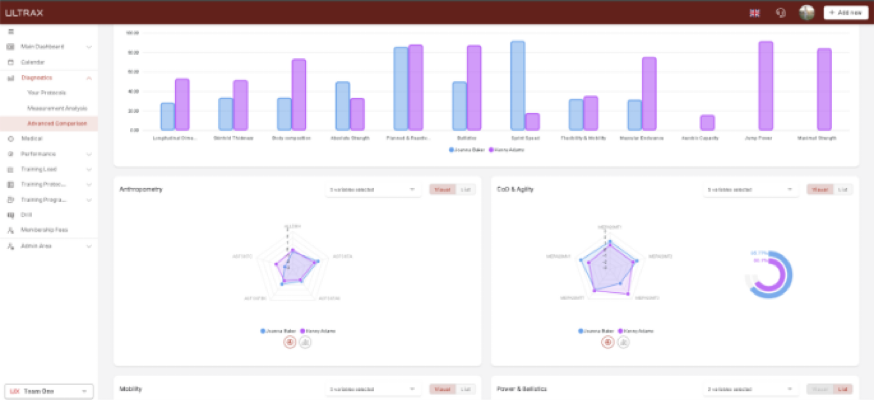The height and width of the screenshot is (400, 874).
Task: Open CoD & Agility variables dropdown
Action: [749, 189]
